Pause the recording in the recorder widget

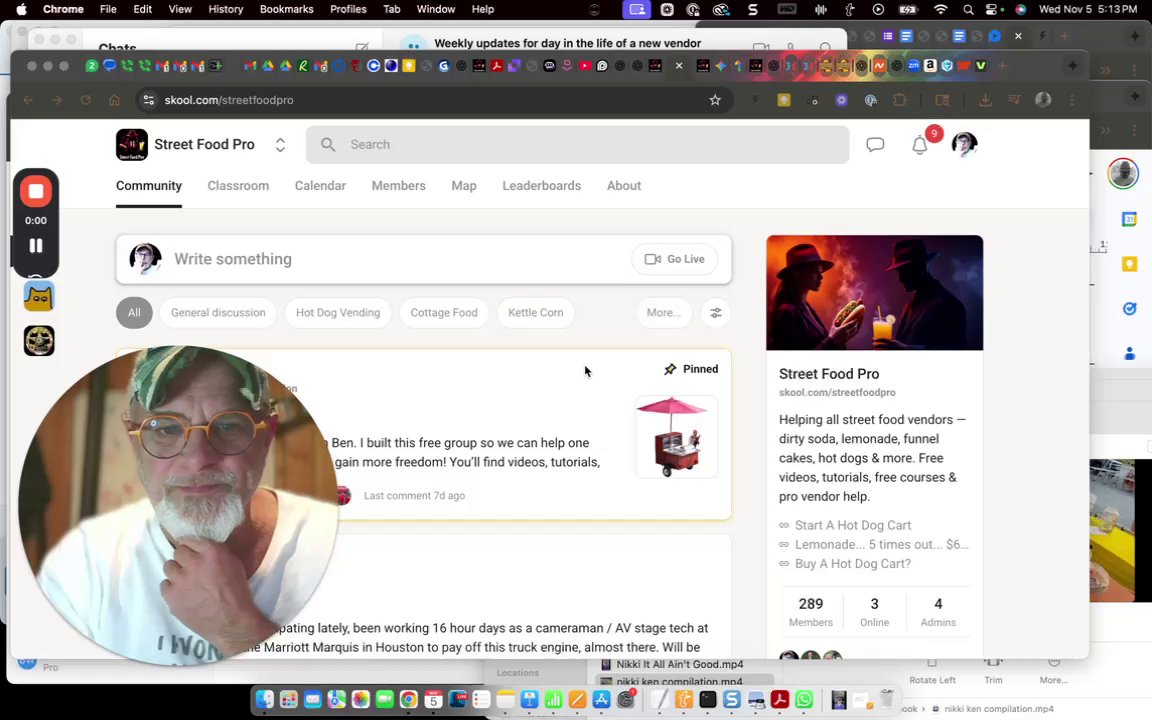pos(35,245)
